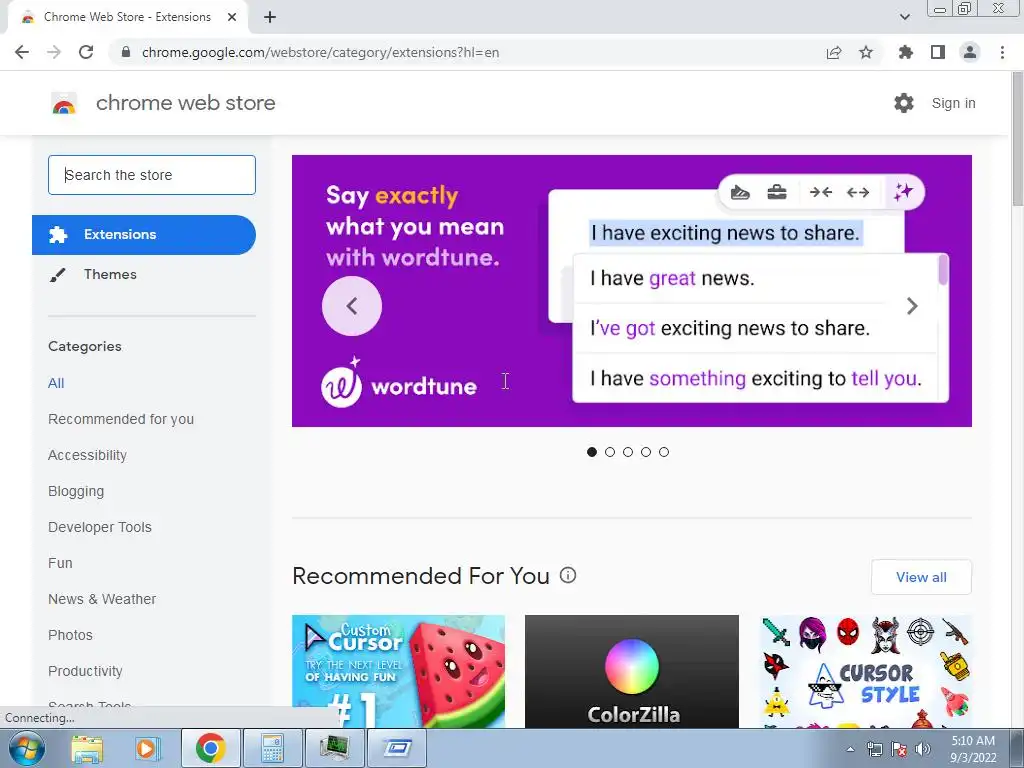Show previous banner slide
This screenshot has height=768, width=1024.
point(352,306)
